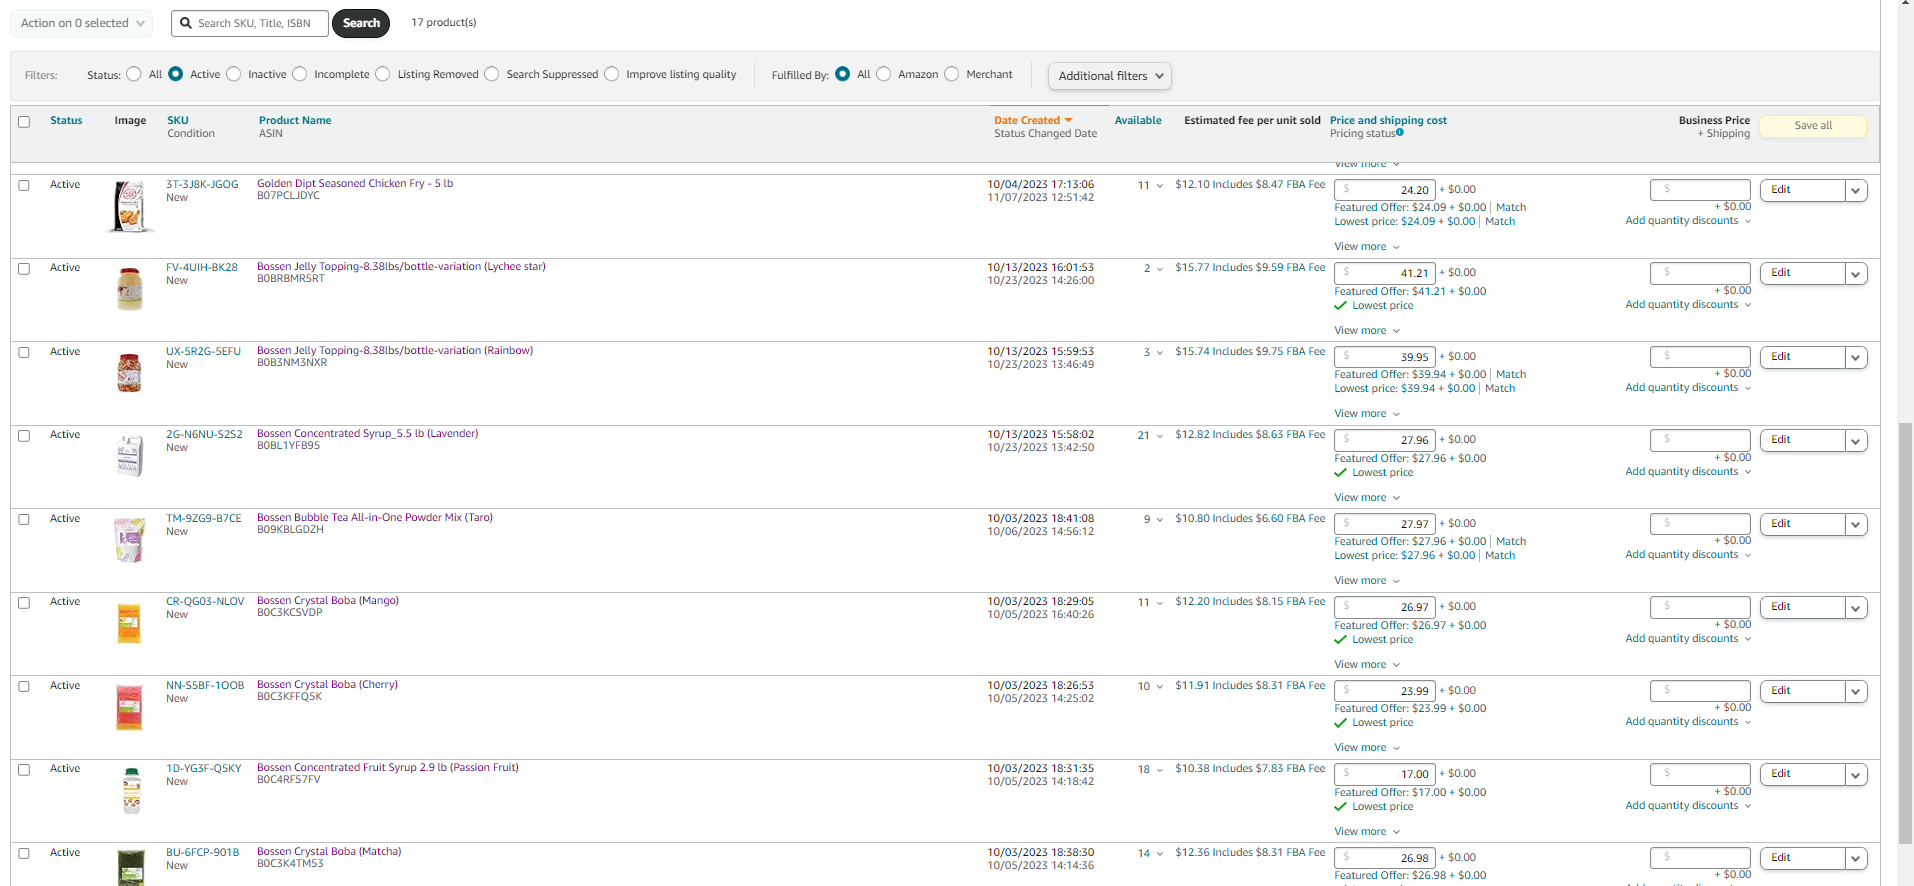Image resolution: width=1914 pixels, height=886 pixels.
Task: Expand Add quantity discounts for Taro row
Action: pyautogui.click(x=1688, y=555)
